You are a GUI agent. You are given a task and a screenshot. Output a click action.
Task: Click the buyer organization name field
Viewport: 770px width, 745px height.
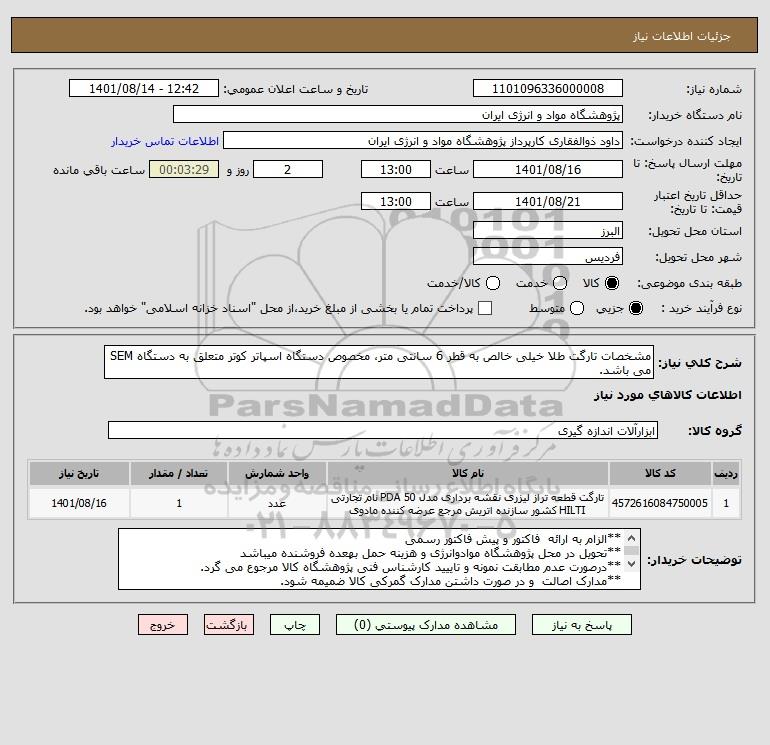pyautogui.click(x=398, y=114)
